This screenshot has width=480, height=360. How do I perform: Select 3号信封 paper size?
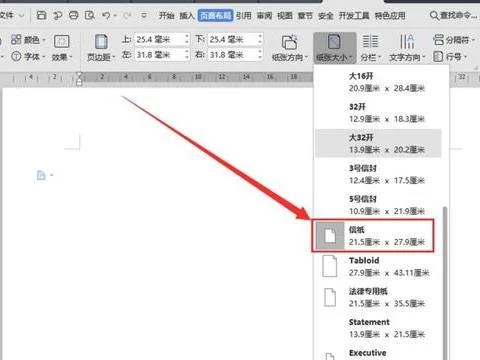tap(378, 174)
